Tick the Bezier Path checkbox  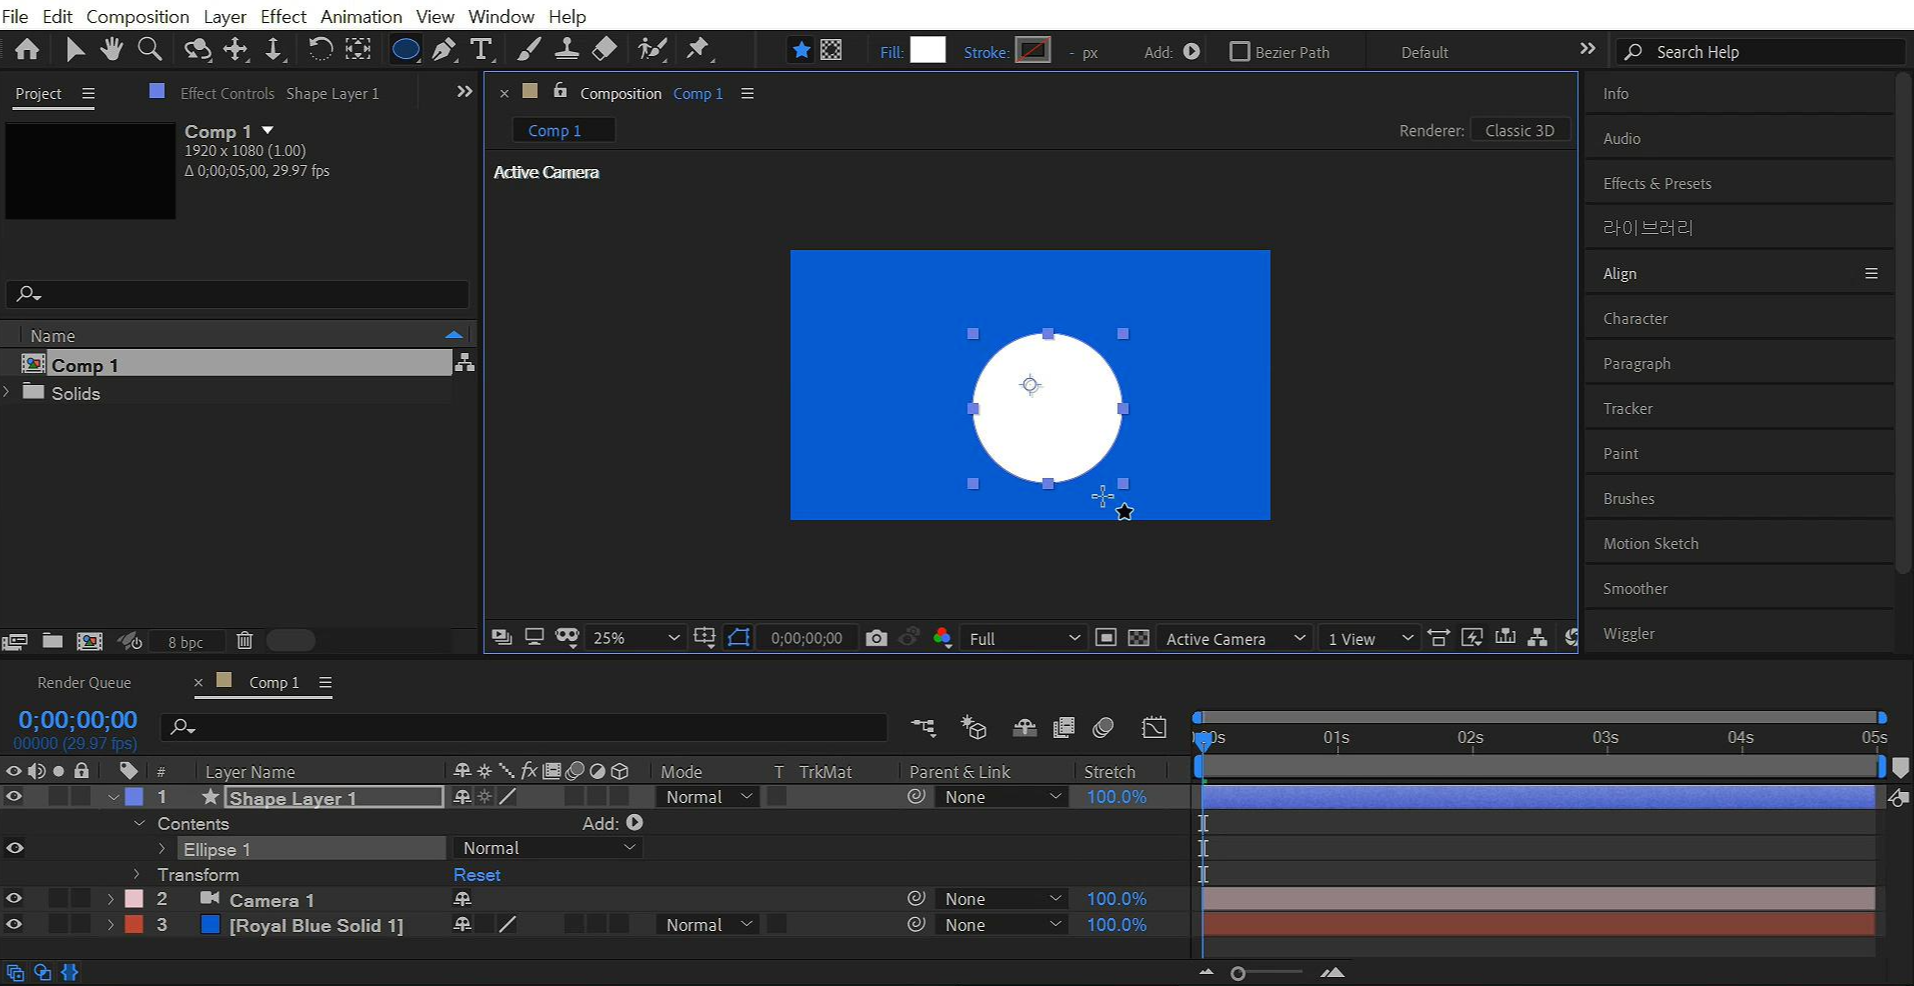1239,51
